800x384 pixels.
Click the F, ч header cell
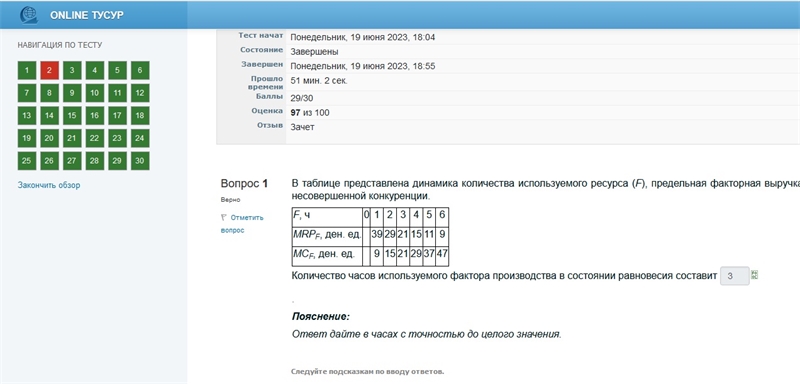click(x=327, y=217)
